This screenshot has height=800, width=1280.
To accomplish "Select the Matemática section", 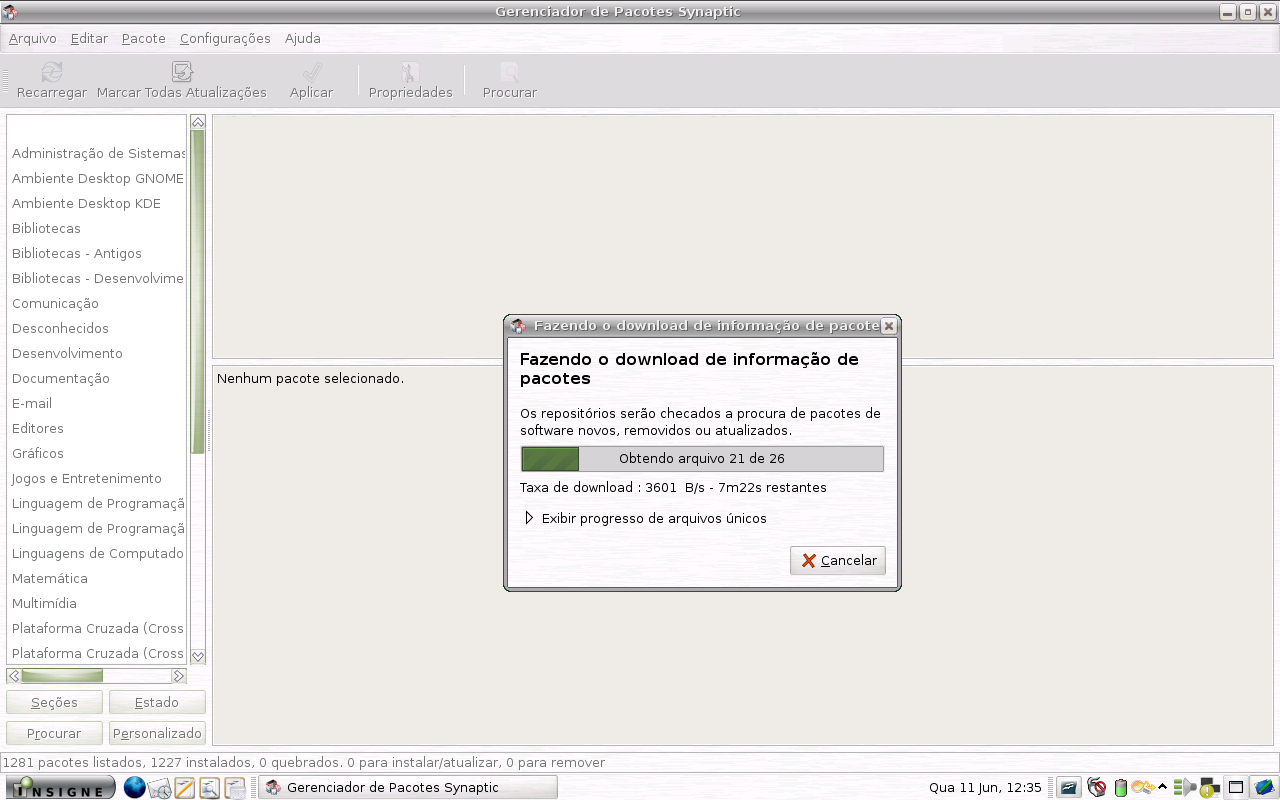I will (x=97, y=578).
